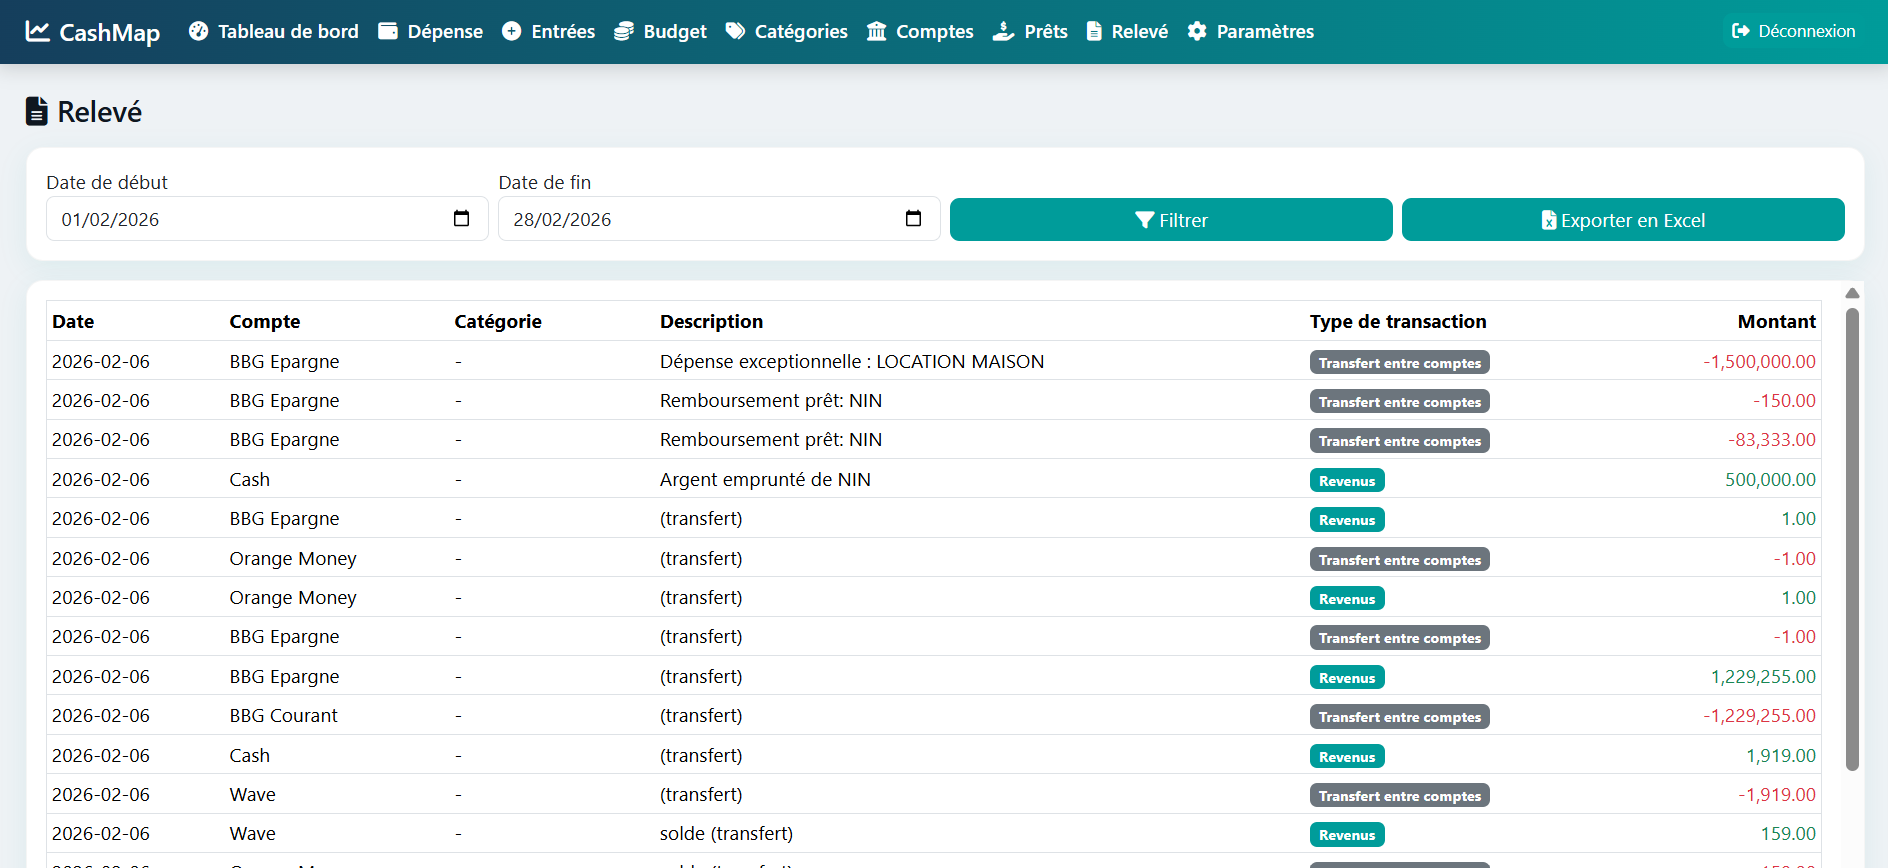Click the CashMap chart logo icon

click(37, 31)
